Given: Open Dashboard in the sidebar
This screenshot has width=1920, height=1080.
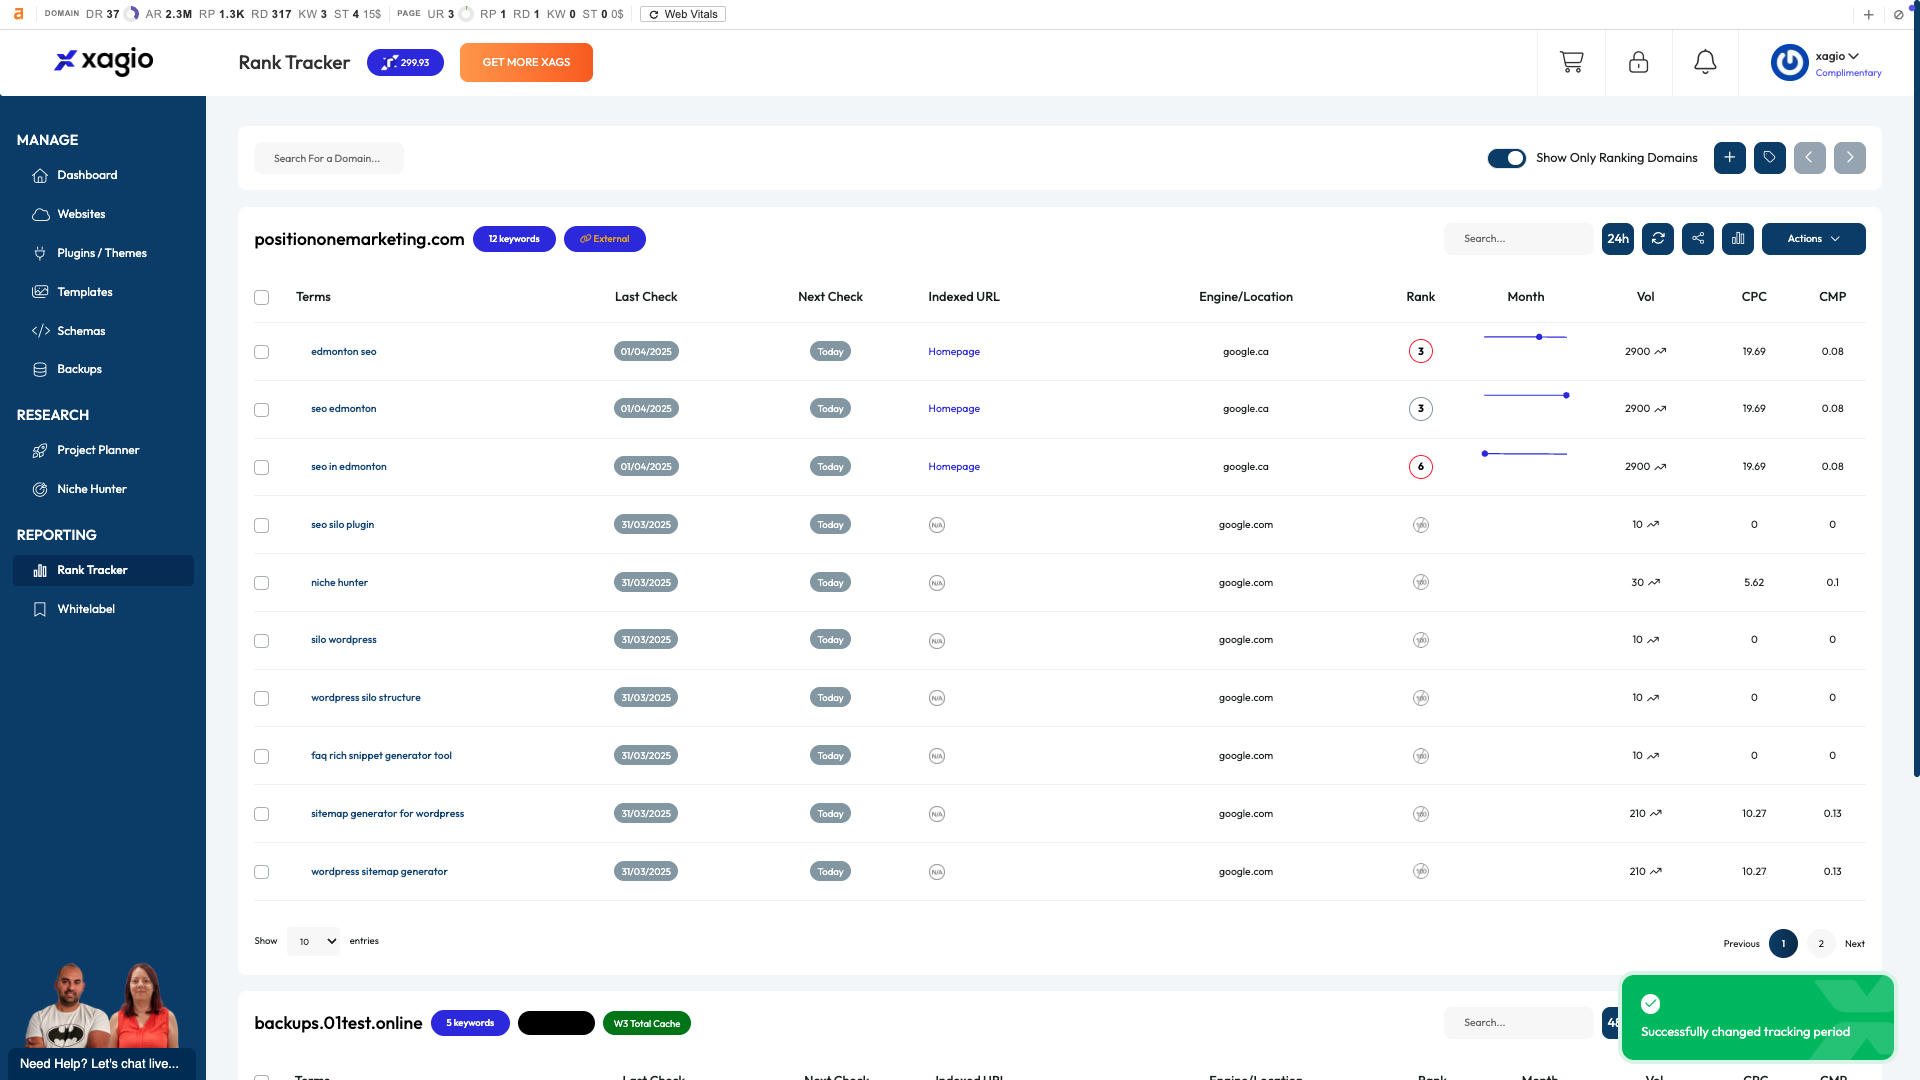Looking at the screenshot, I should pyautogui.click(x=87, y=175).
